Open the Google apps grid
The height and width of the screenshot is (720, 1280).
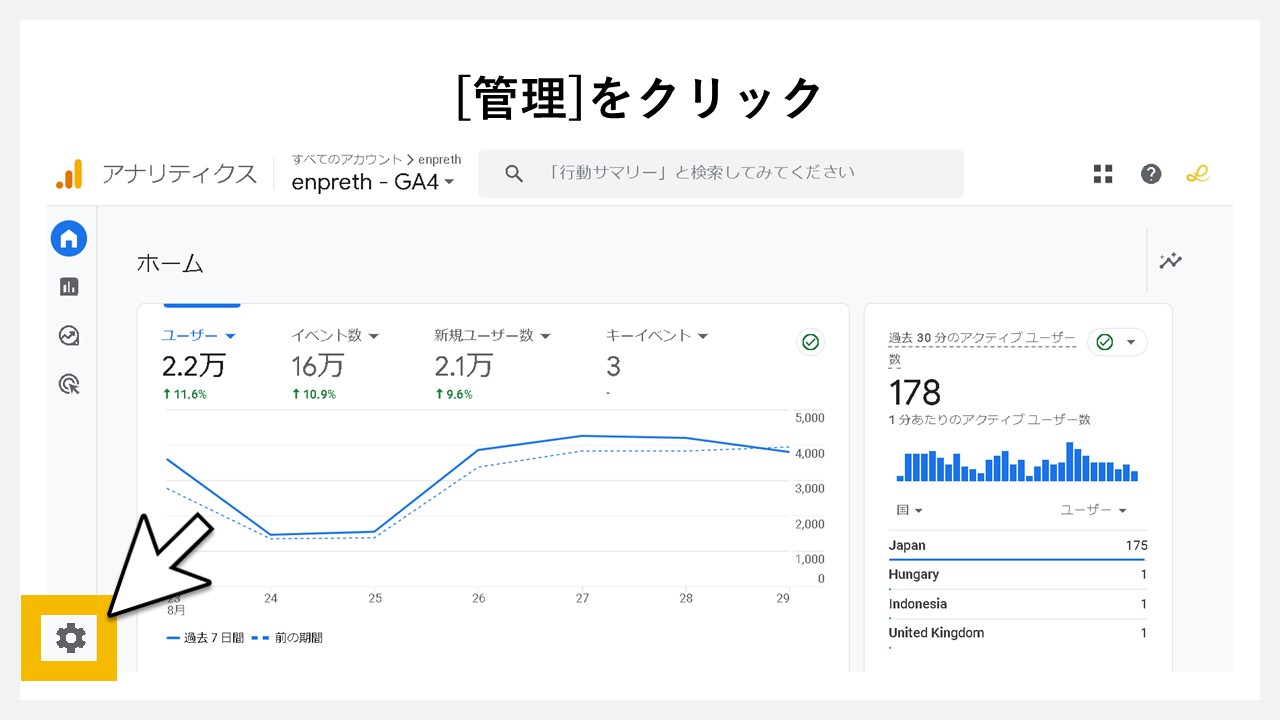point(1103,173)
